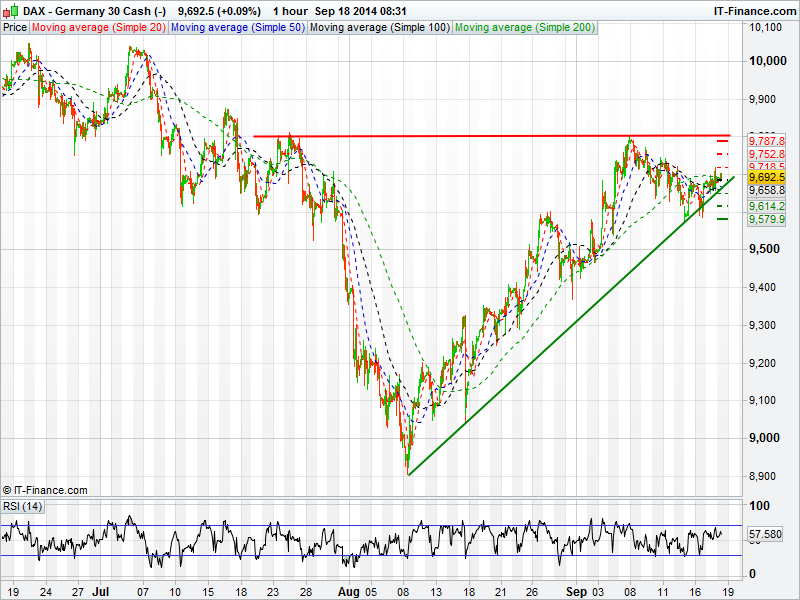This screenshot has width=800, height=600.
Task: Click the Aug month marker on time axis
Action: (x=347, y=592)
